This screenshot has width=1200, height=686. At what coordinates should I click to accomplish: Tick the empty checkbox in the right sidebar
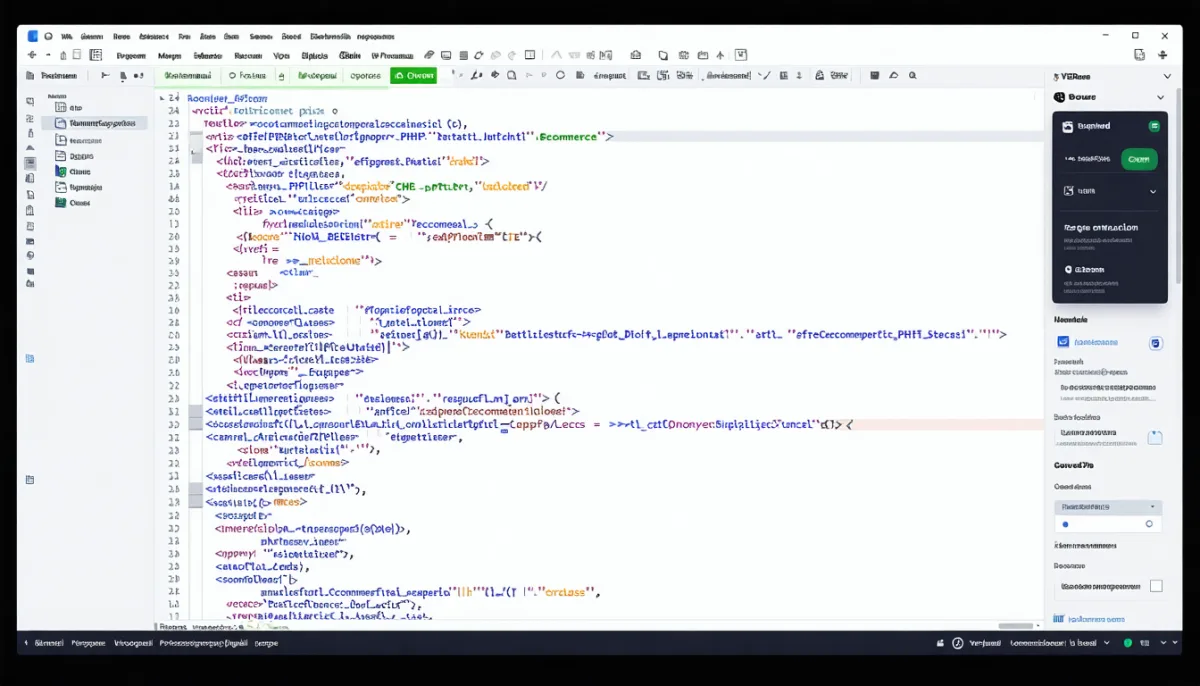pyautogui.click(x=1156, y=586)
